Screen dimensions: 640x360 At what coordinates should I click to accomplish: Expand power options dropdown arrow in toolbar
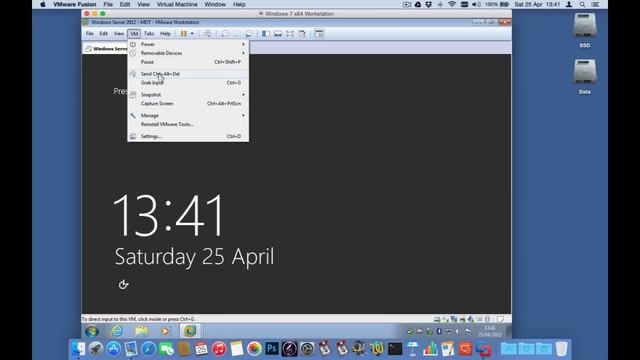coord(192,33)
